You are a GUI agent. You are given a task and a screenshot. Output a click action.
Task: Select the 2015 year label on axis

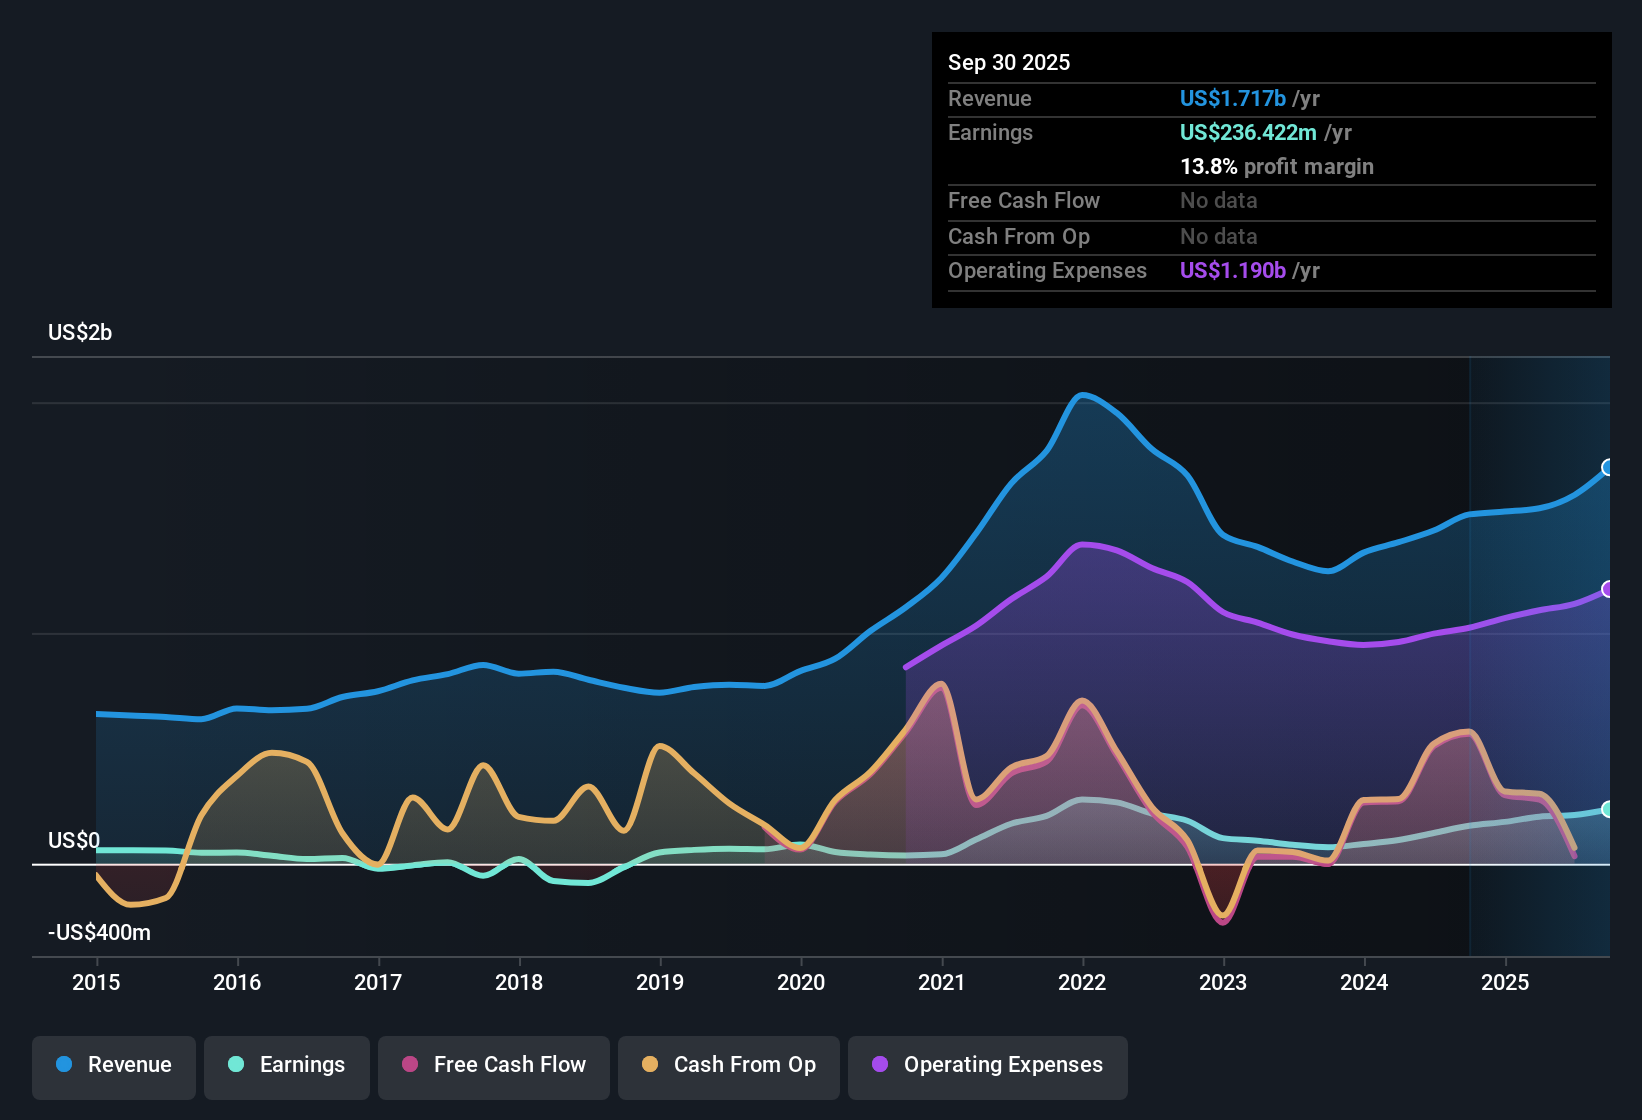[x=95, y=983]
